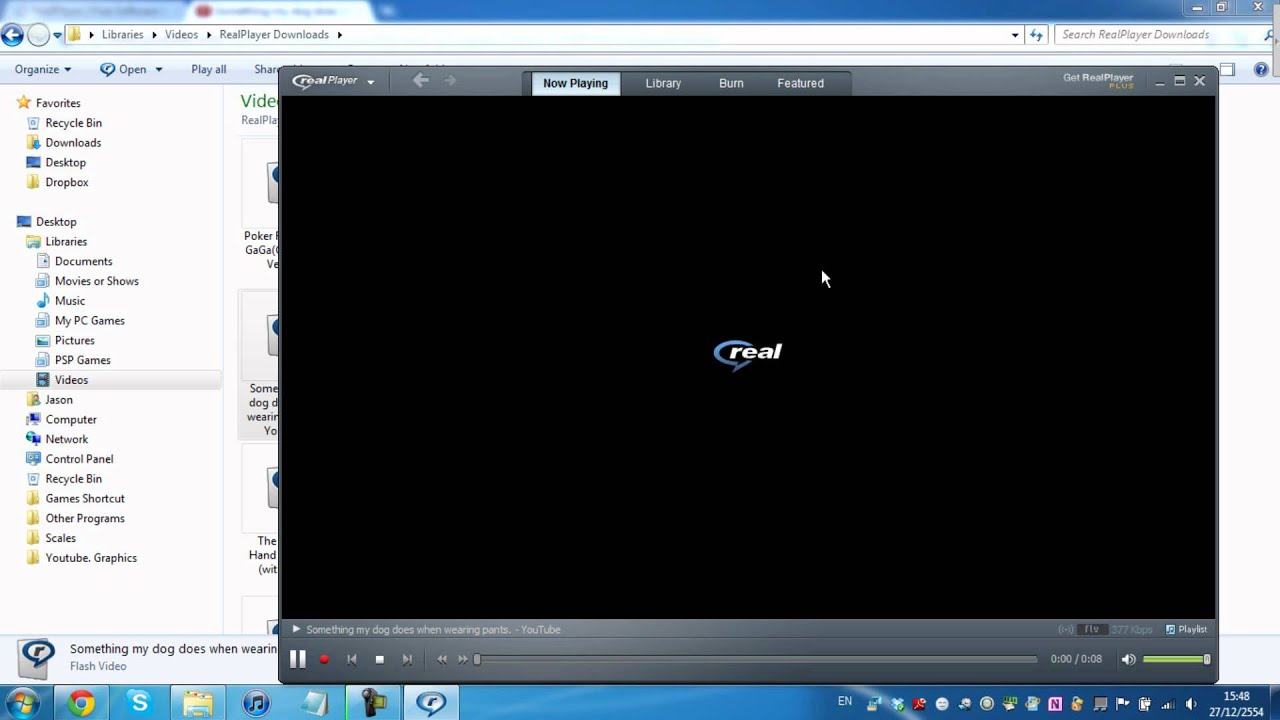Go back using RealPlayer back arrow
Screen dimensions: 1280x720
pos(421,81)
